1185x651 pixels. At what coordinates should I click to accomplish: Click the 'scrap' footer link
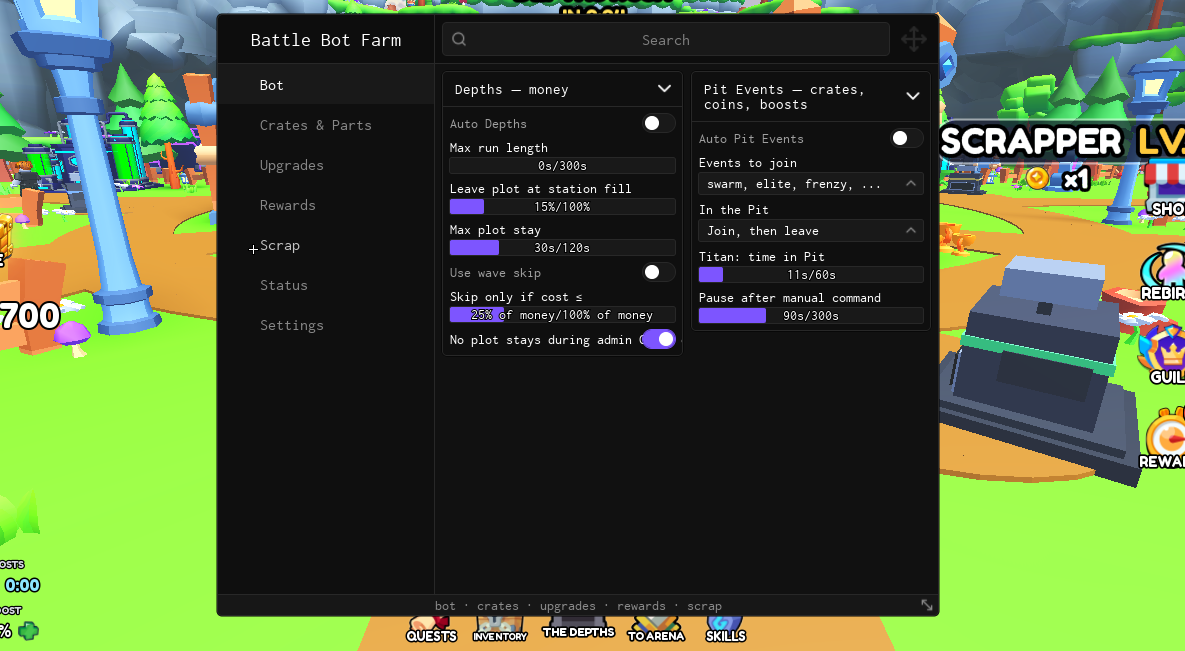pyautogui.click(x=704, y=606)
